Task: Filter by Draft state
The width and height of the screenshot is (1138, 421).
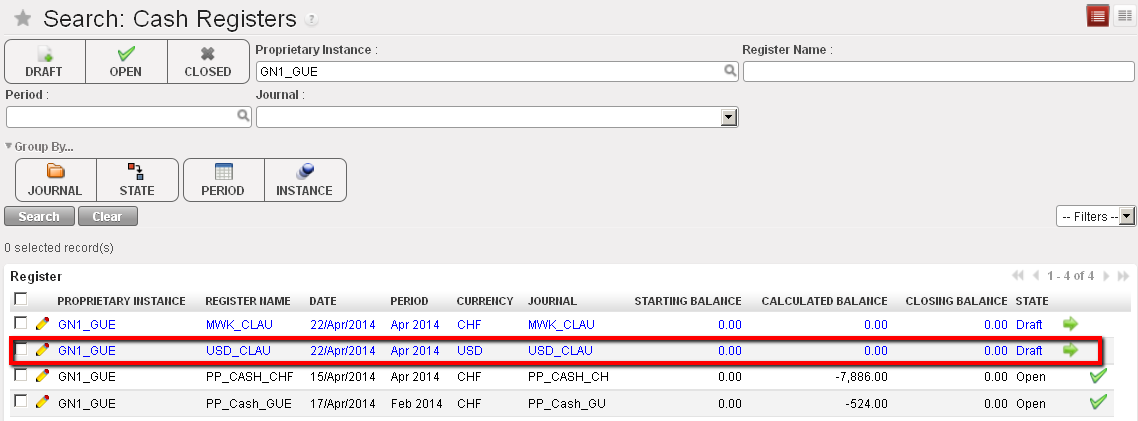Action: point(45,62)
